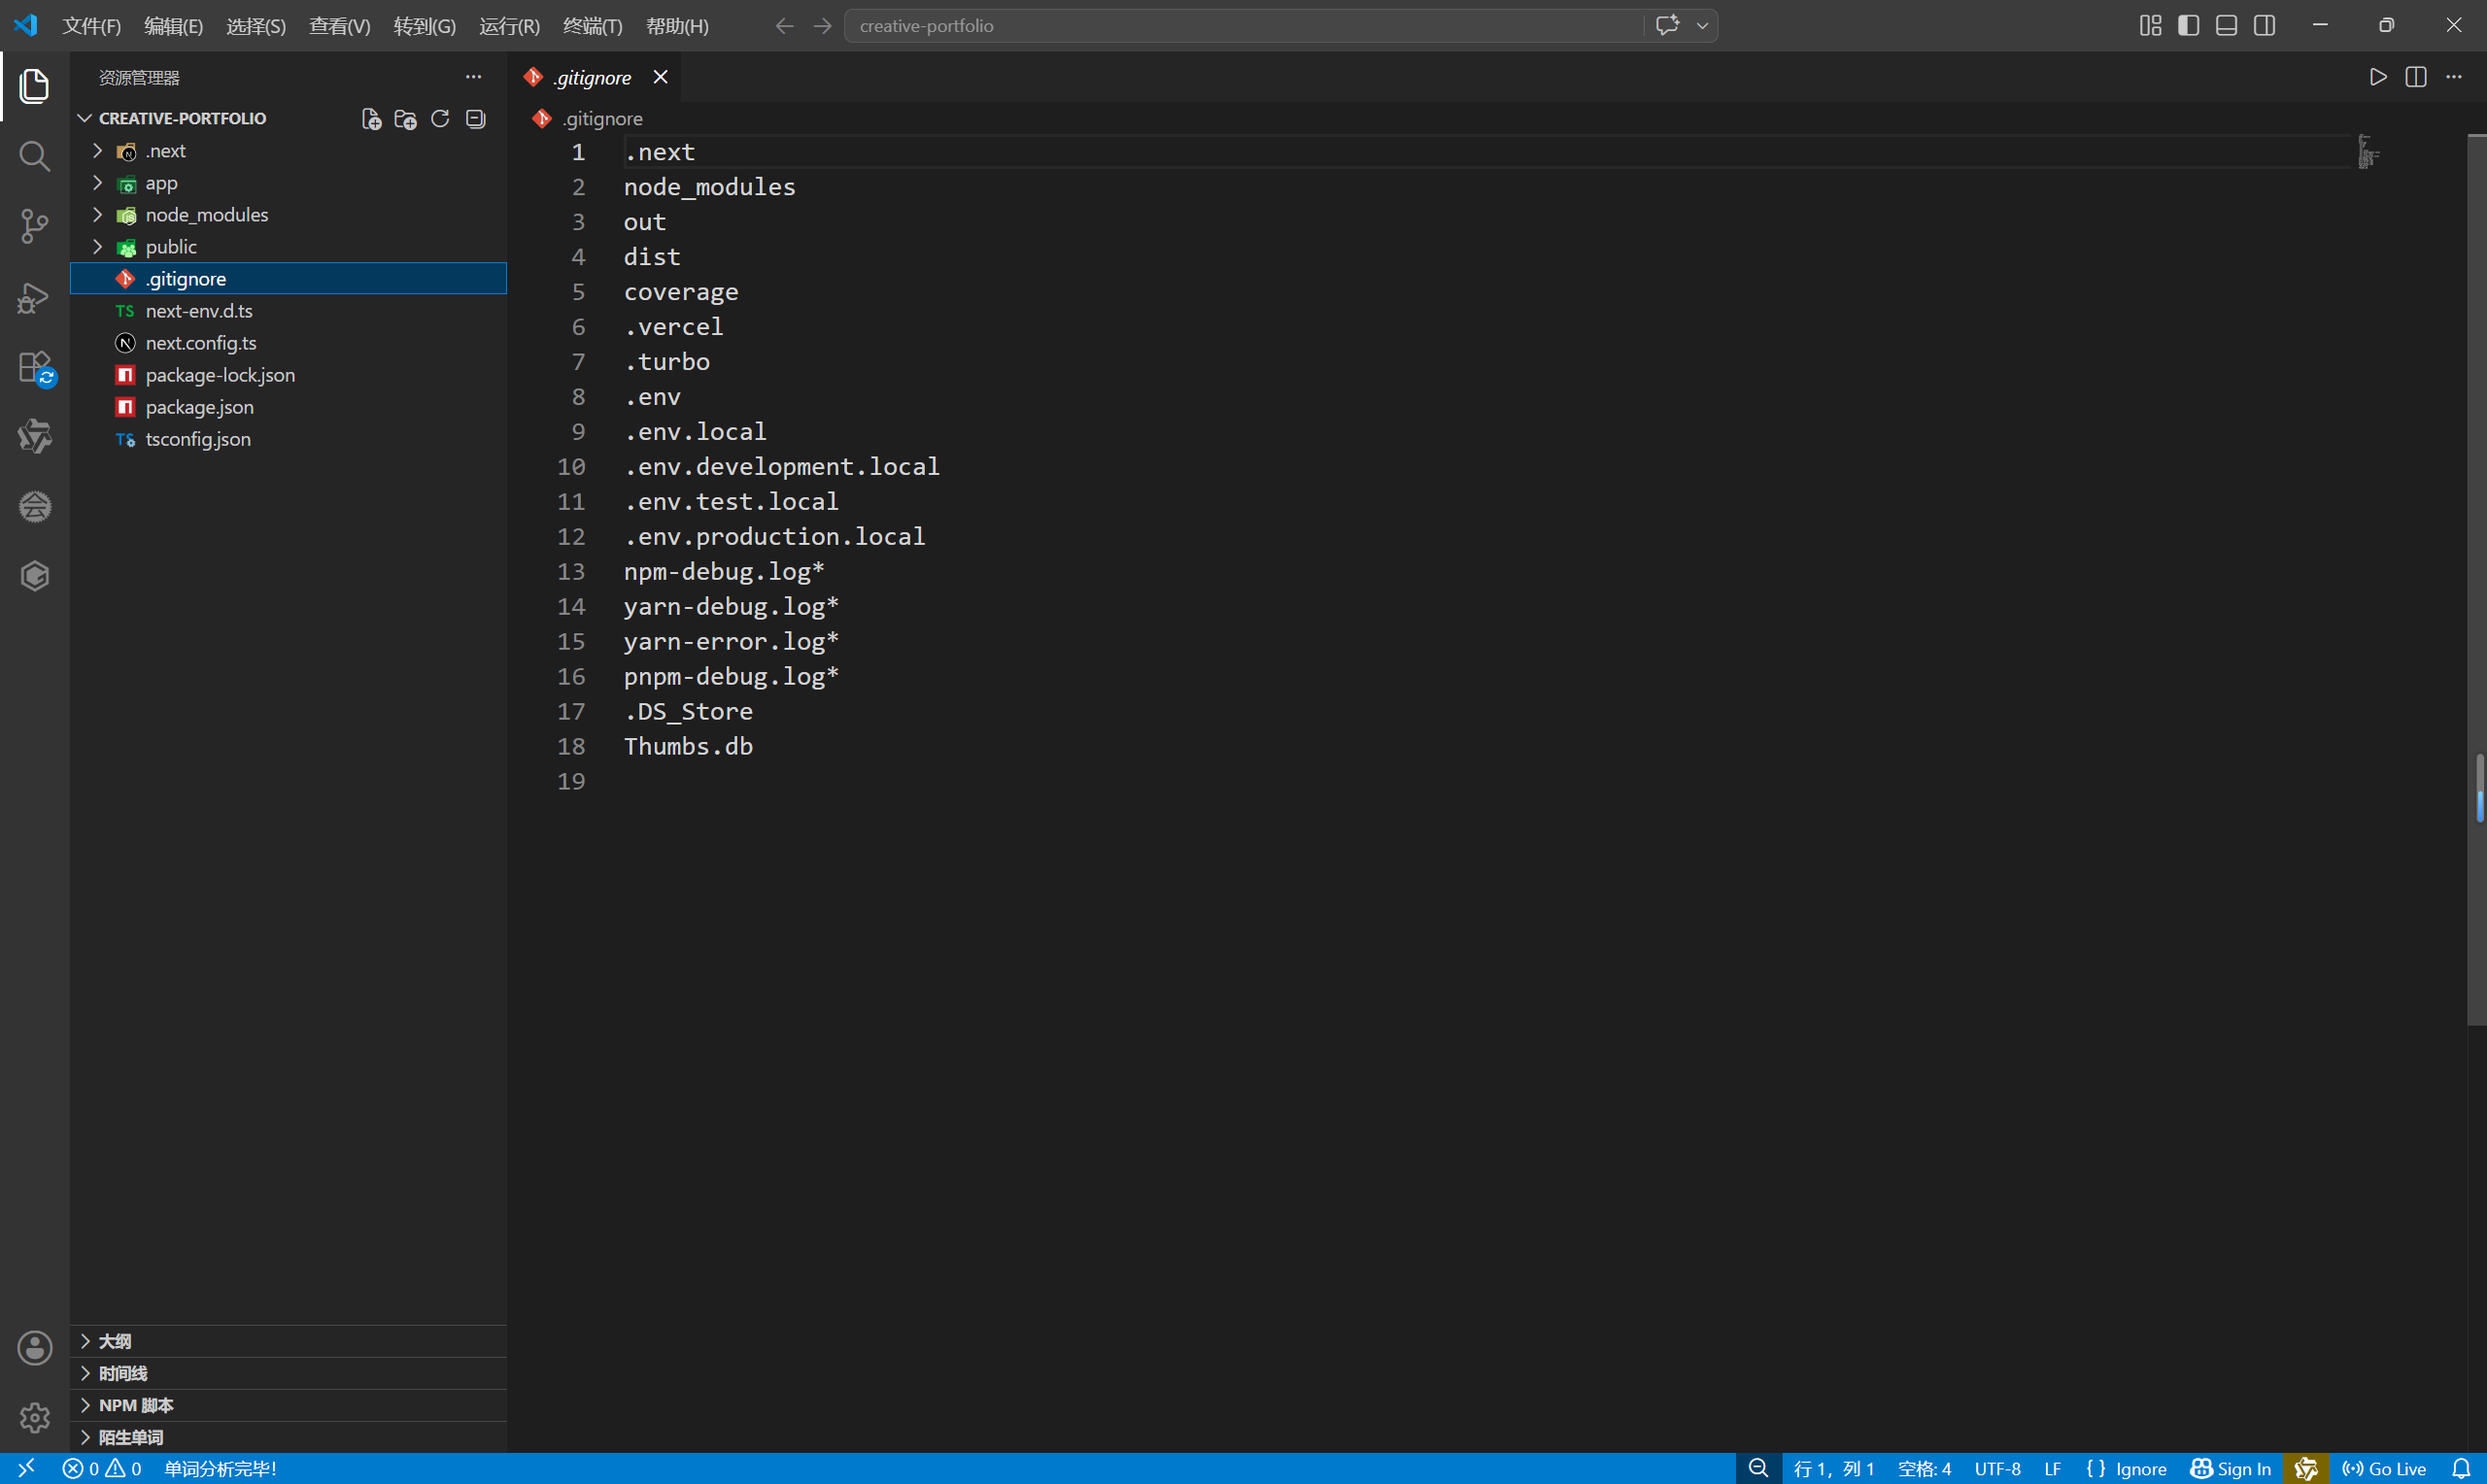Open editor more actions menu
2487x1484 pixels.
(2454, 77)
